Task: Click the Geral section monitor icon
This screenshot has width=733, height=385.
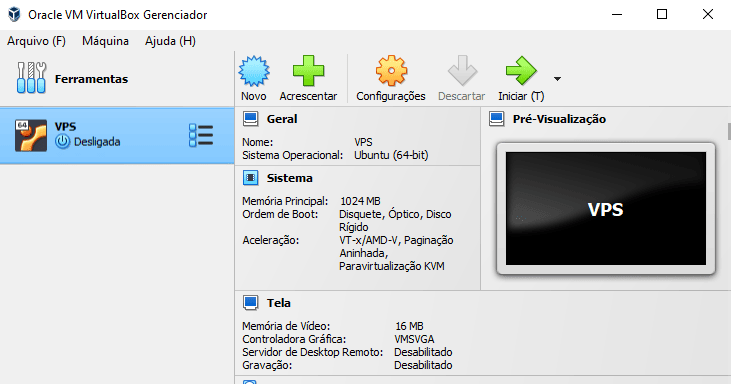Action: [251, 119]
